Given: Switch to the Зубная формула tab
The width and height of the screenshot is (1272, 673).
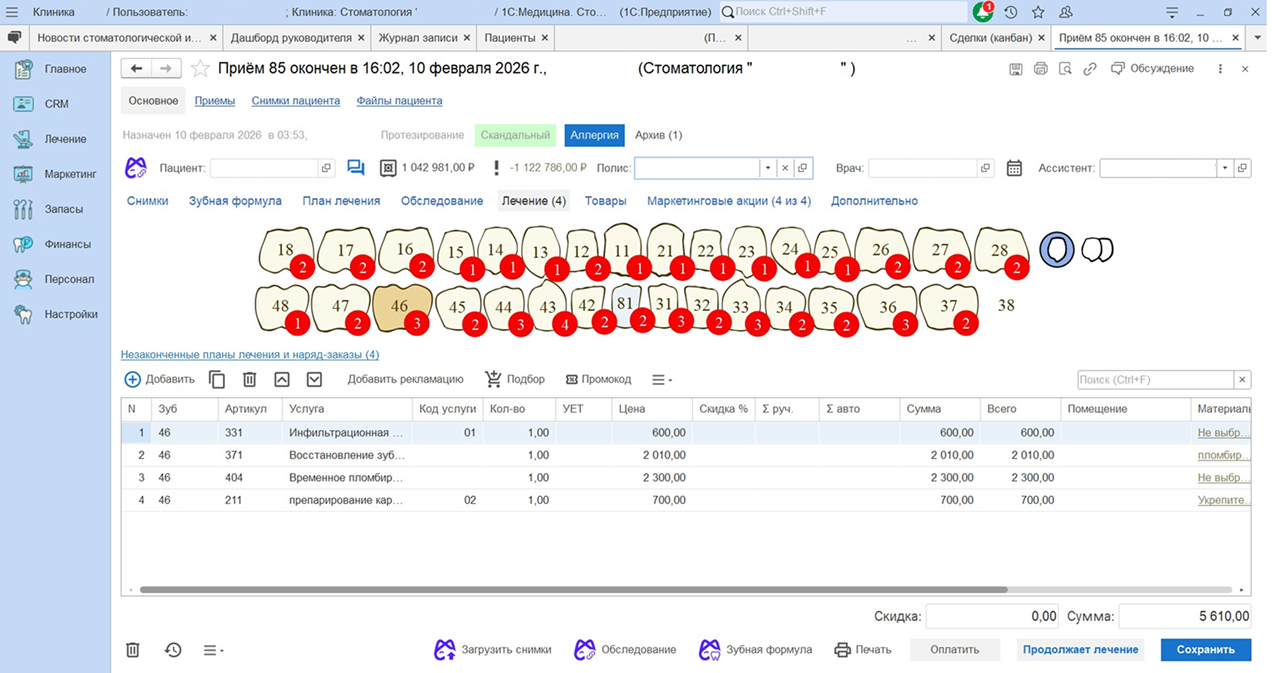Looking at the screenshot, I should click(235, 201).
